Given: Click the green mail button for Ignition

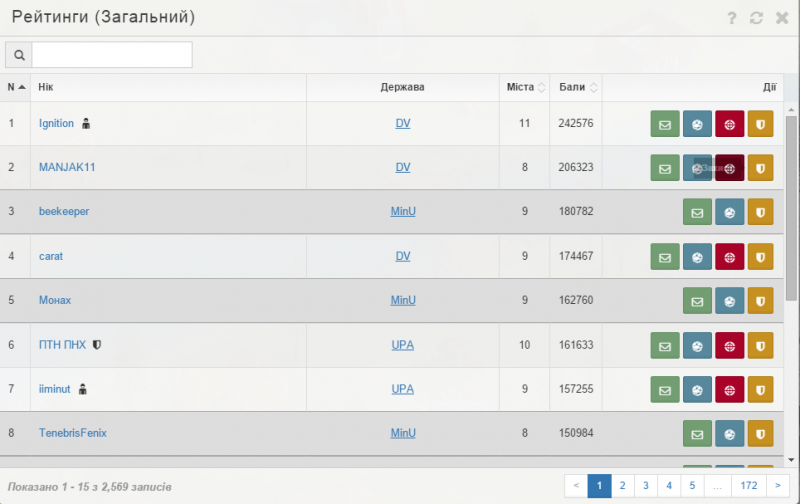Looking at the screenshot, I should (x=664, y=124).
